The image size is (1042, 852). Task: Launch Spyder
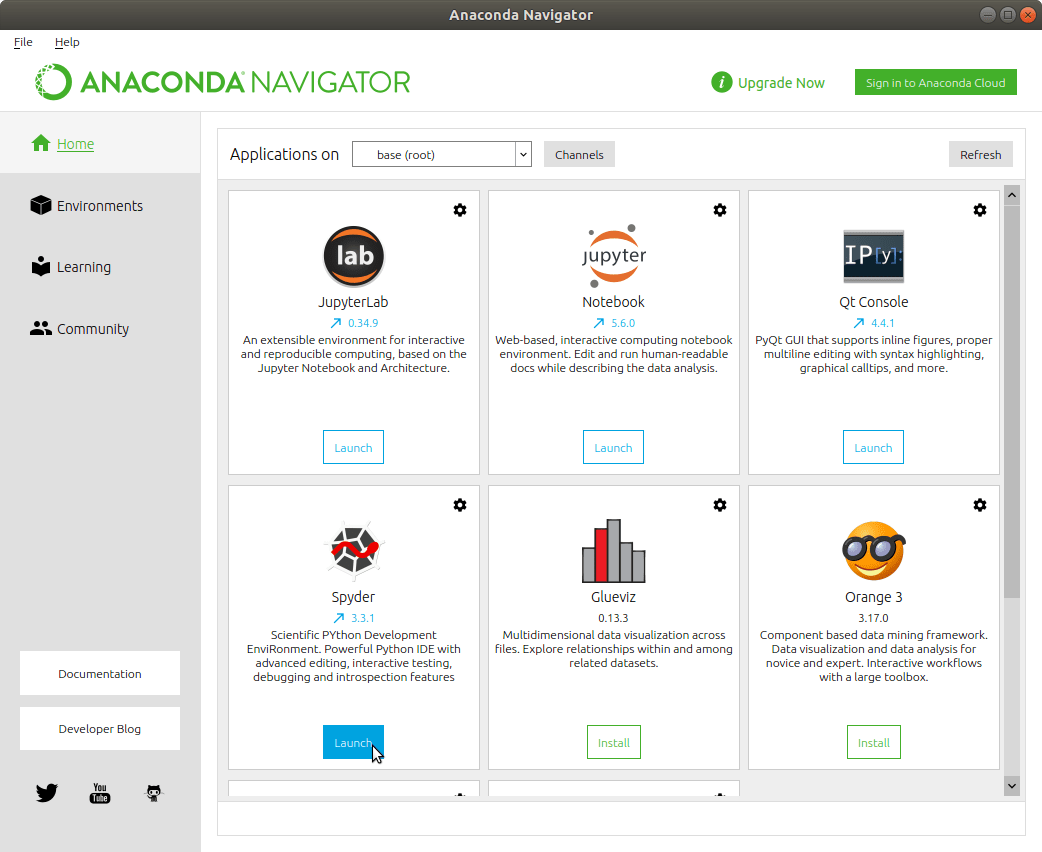tap(354, 742)
